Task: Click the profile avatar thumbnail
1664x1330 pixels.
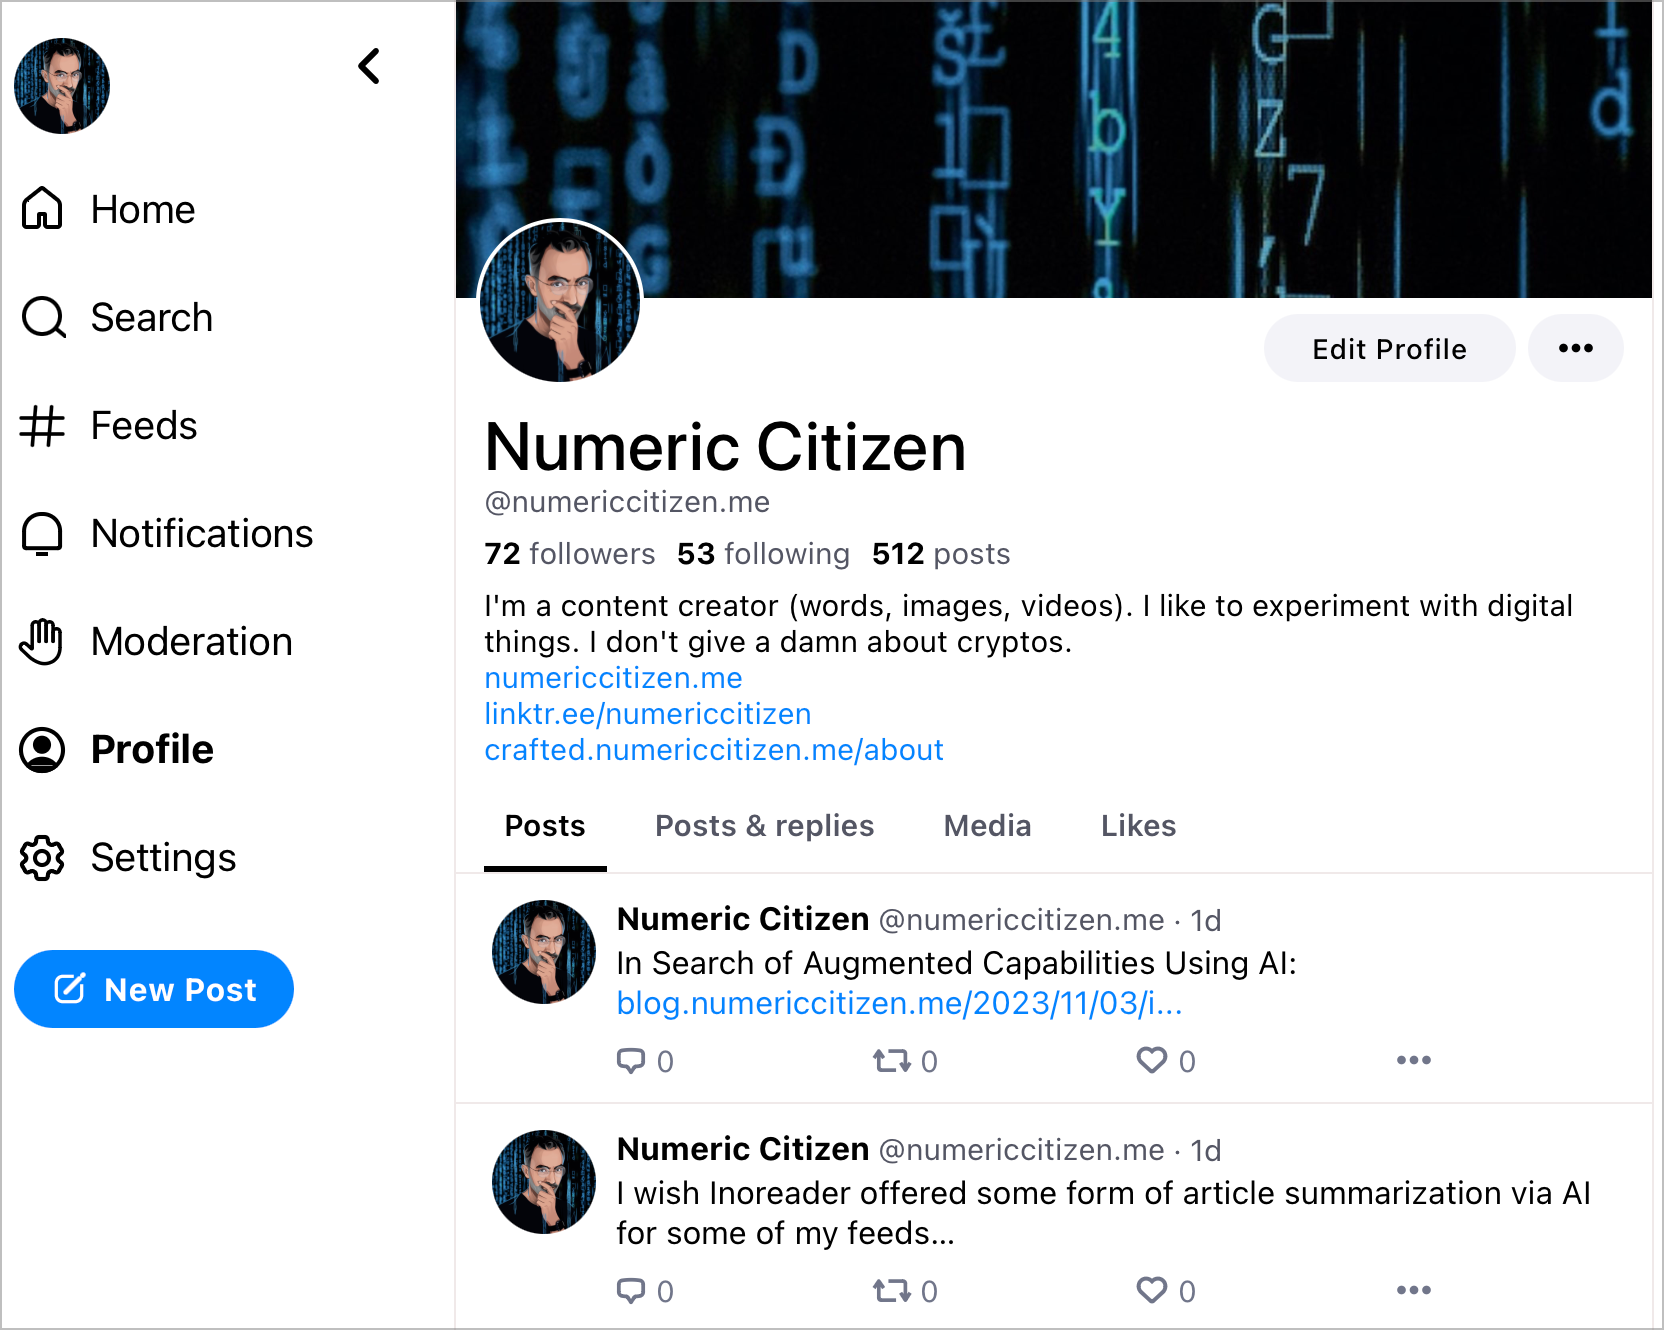Action: tap(61, 85)
